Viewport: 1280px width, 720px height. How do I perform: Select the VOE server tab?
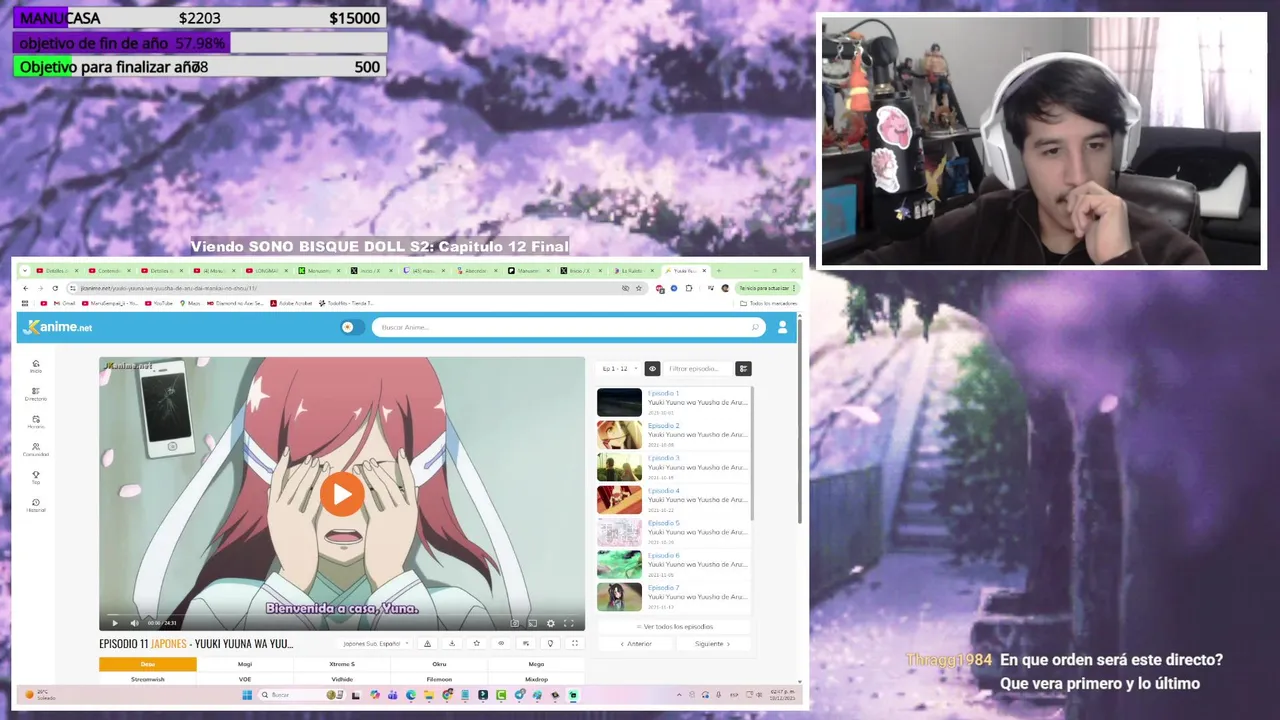[245, 679]
